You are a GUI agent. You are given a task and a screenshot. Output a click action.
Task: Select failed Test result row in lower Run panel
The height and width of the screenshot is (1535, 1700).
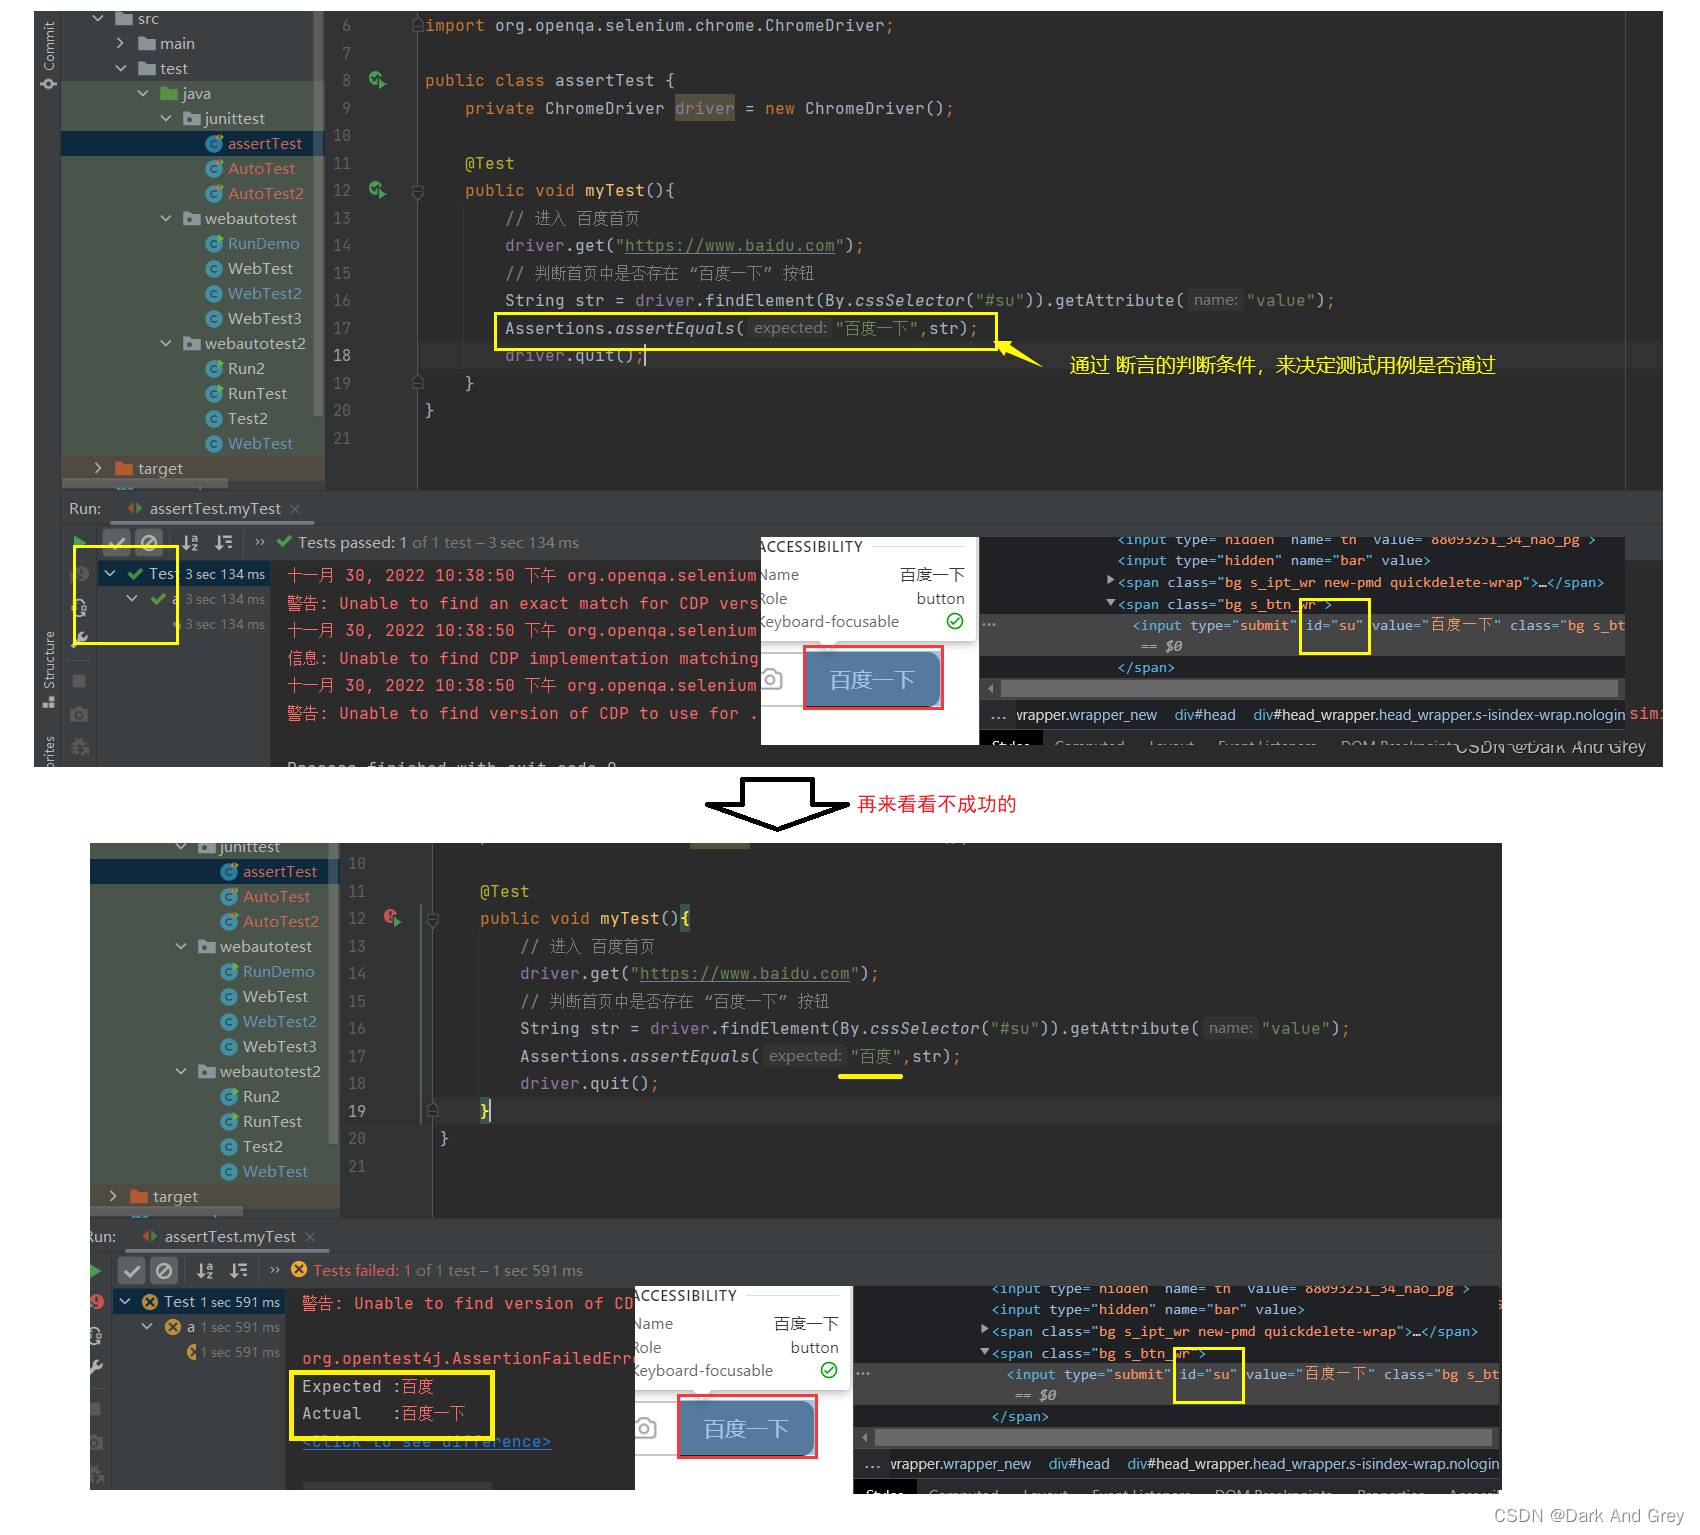tap(201, 1302)
